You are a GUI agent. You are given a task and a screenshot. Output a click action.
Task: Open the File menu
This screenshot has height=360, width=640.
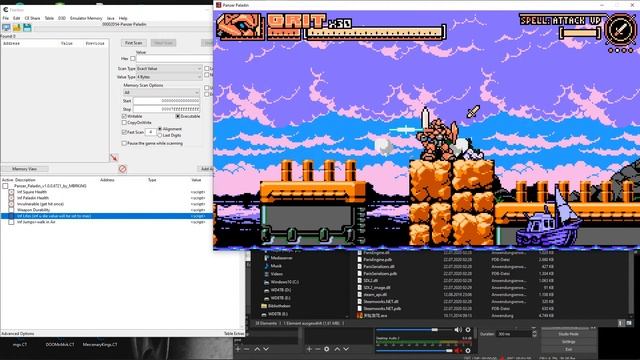[6, 18]
